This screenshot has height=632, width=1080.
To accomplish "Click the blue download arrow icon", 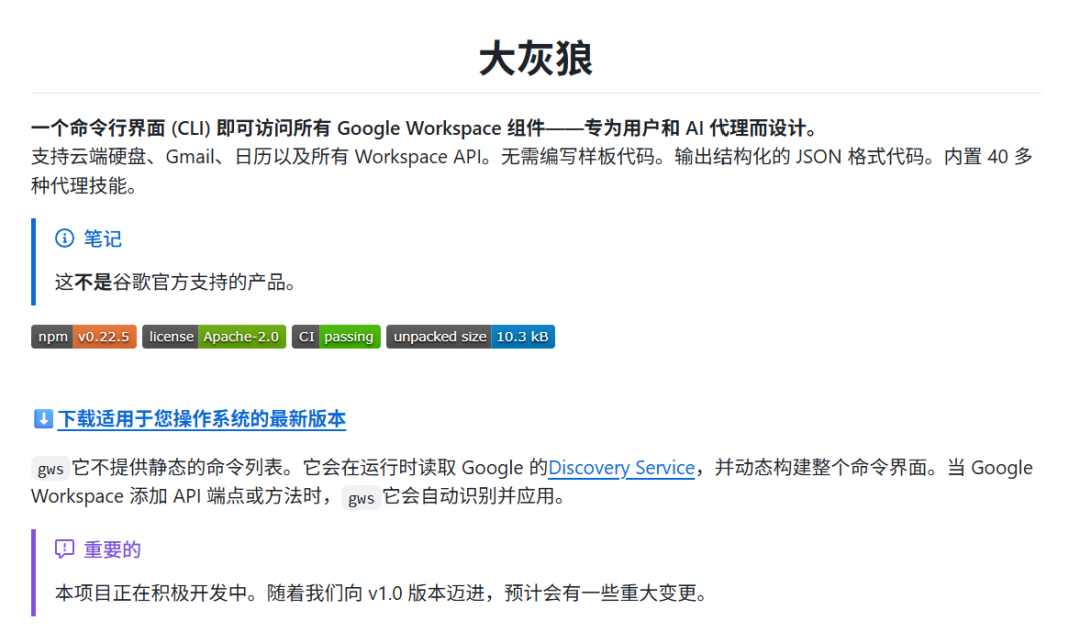I will (x=43, y=419).
